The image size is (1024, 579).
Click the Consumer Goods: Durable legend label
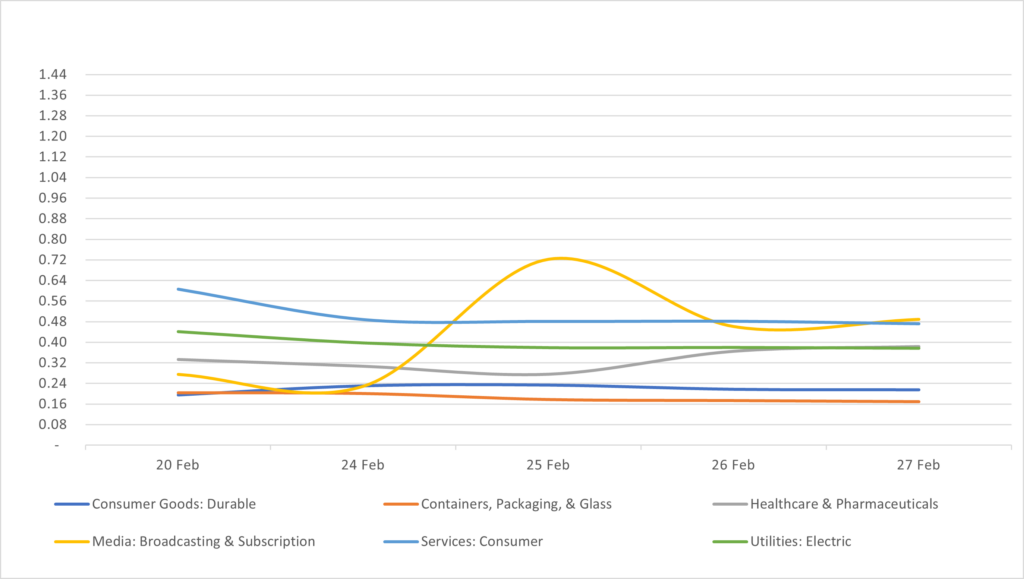click(x=180, y=504)
